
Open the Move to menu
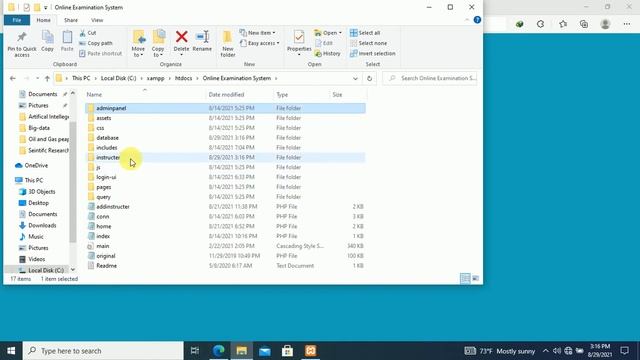138,44
